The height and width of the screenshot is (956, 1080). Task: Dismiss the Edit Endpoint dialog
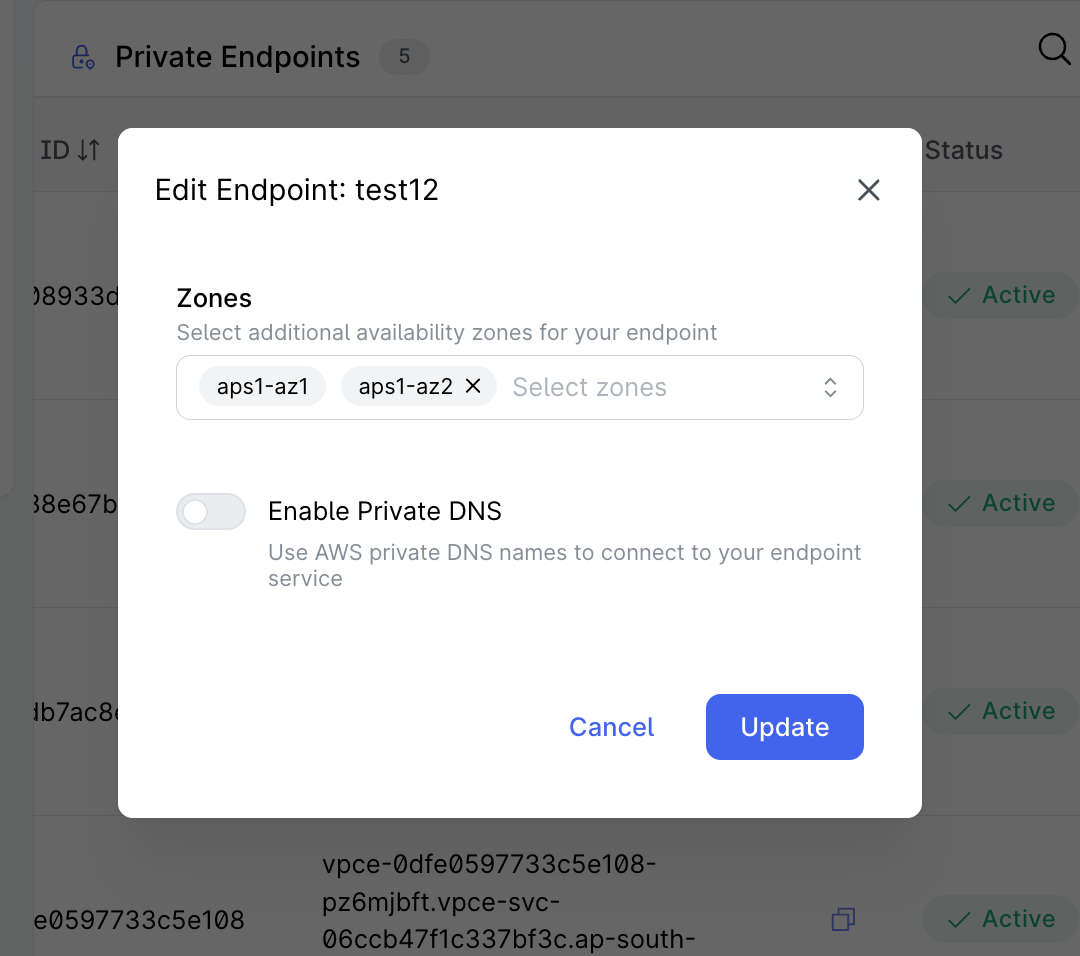[x=868, y=190]
